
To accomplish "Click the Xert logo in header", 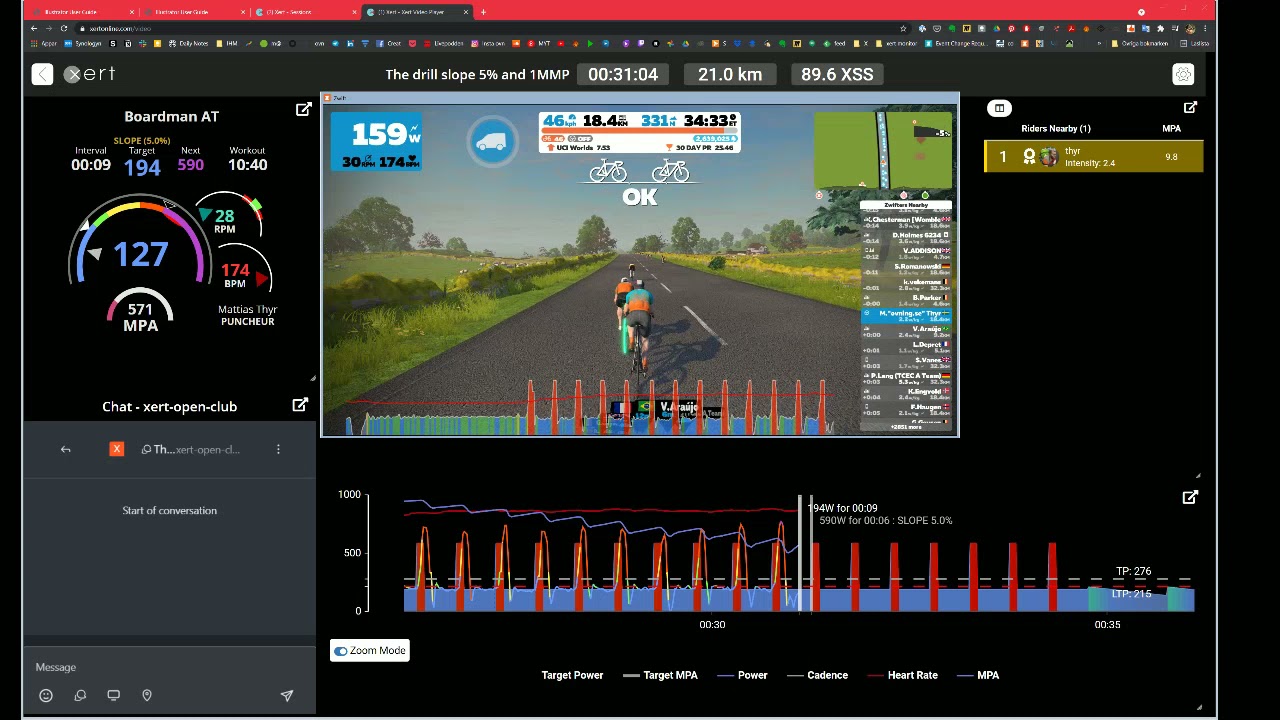I will point(90,74).
